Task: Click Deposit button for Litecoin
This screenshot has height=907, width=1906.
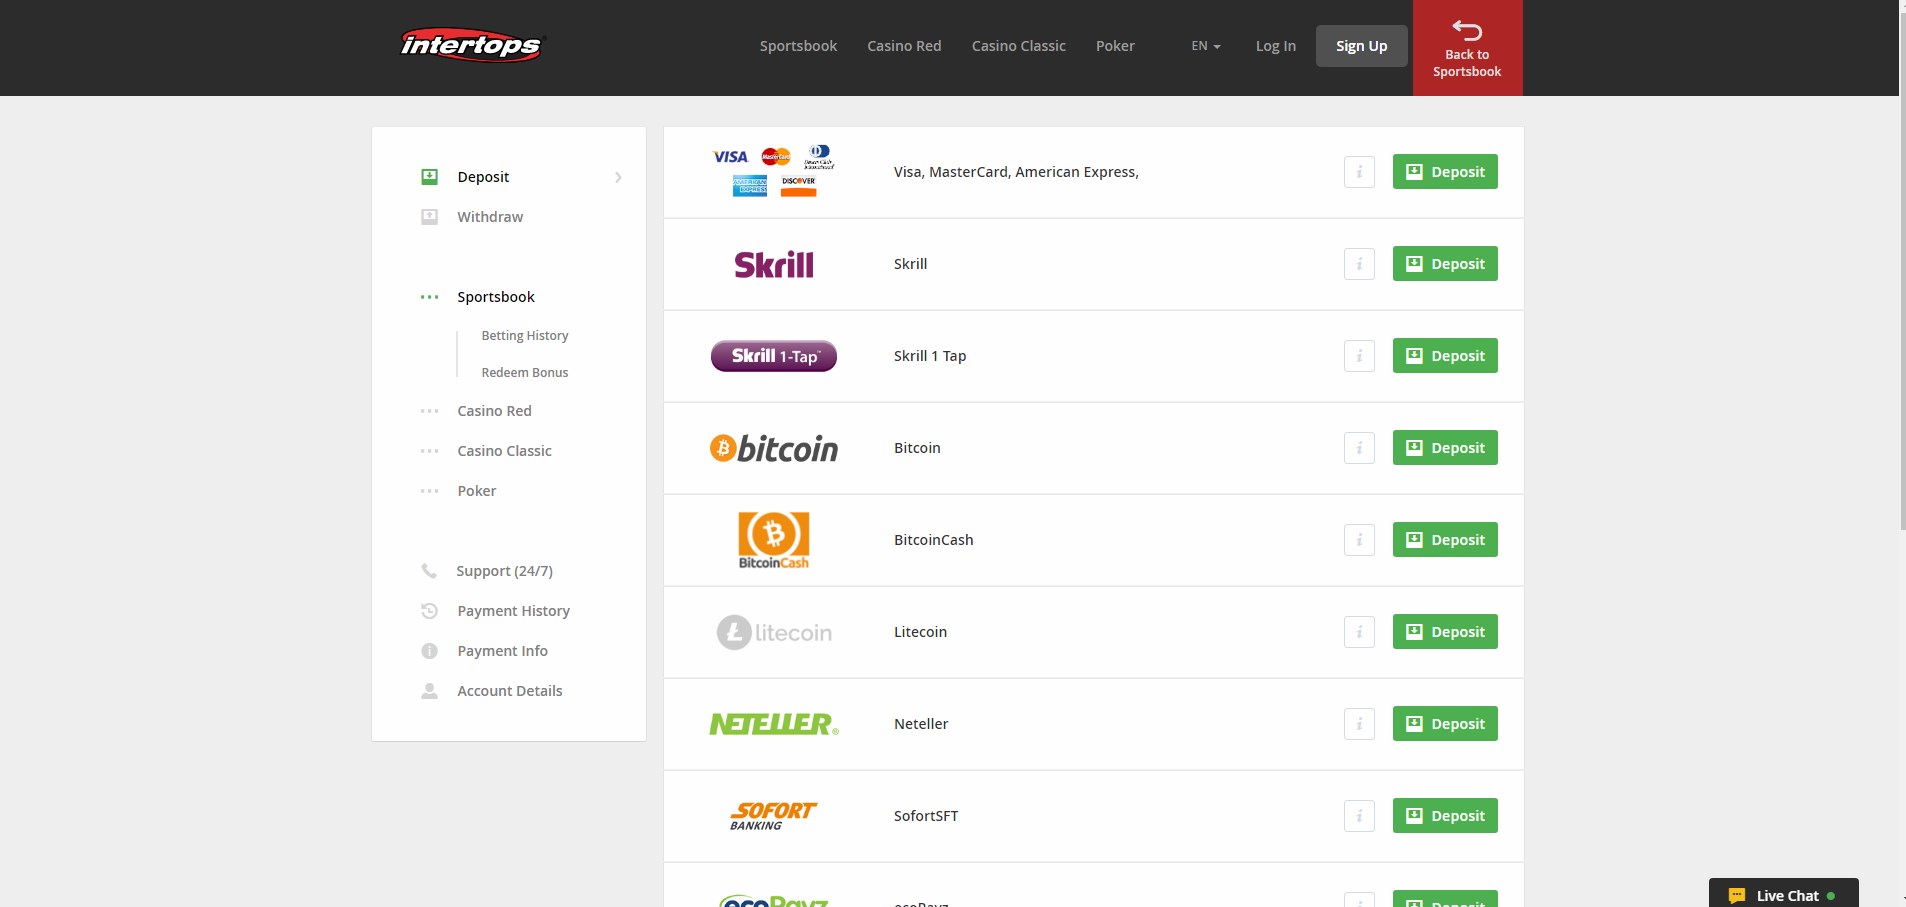Action: [x=1445, y=632]
